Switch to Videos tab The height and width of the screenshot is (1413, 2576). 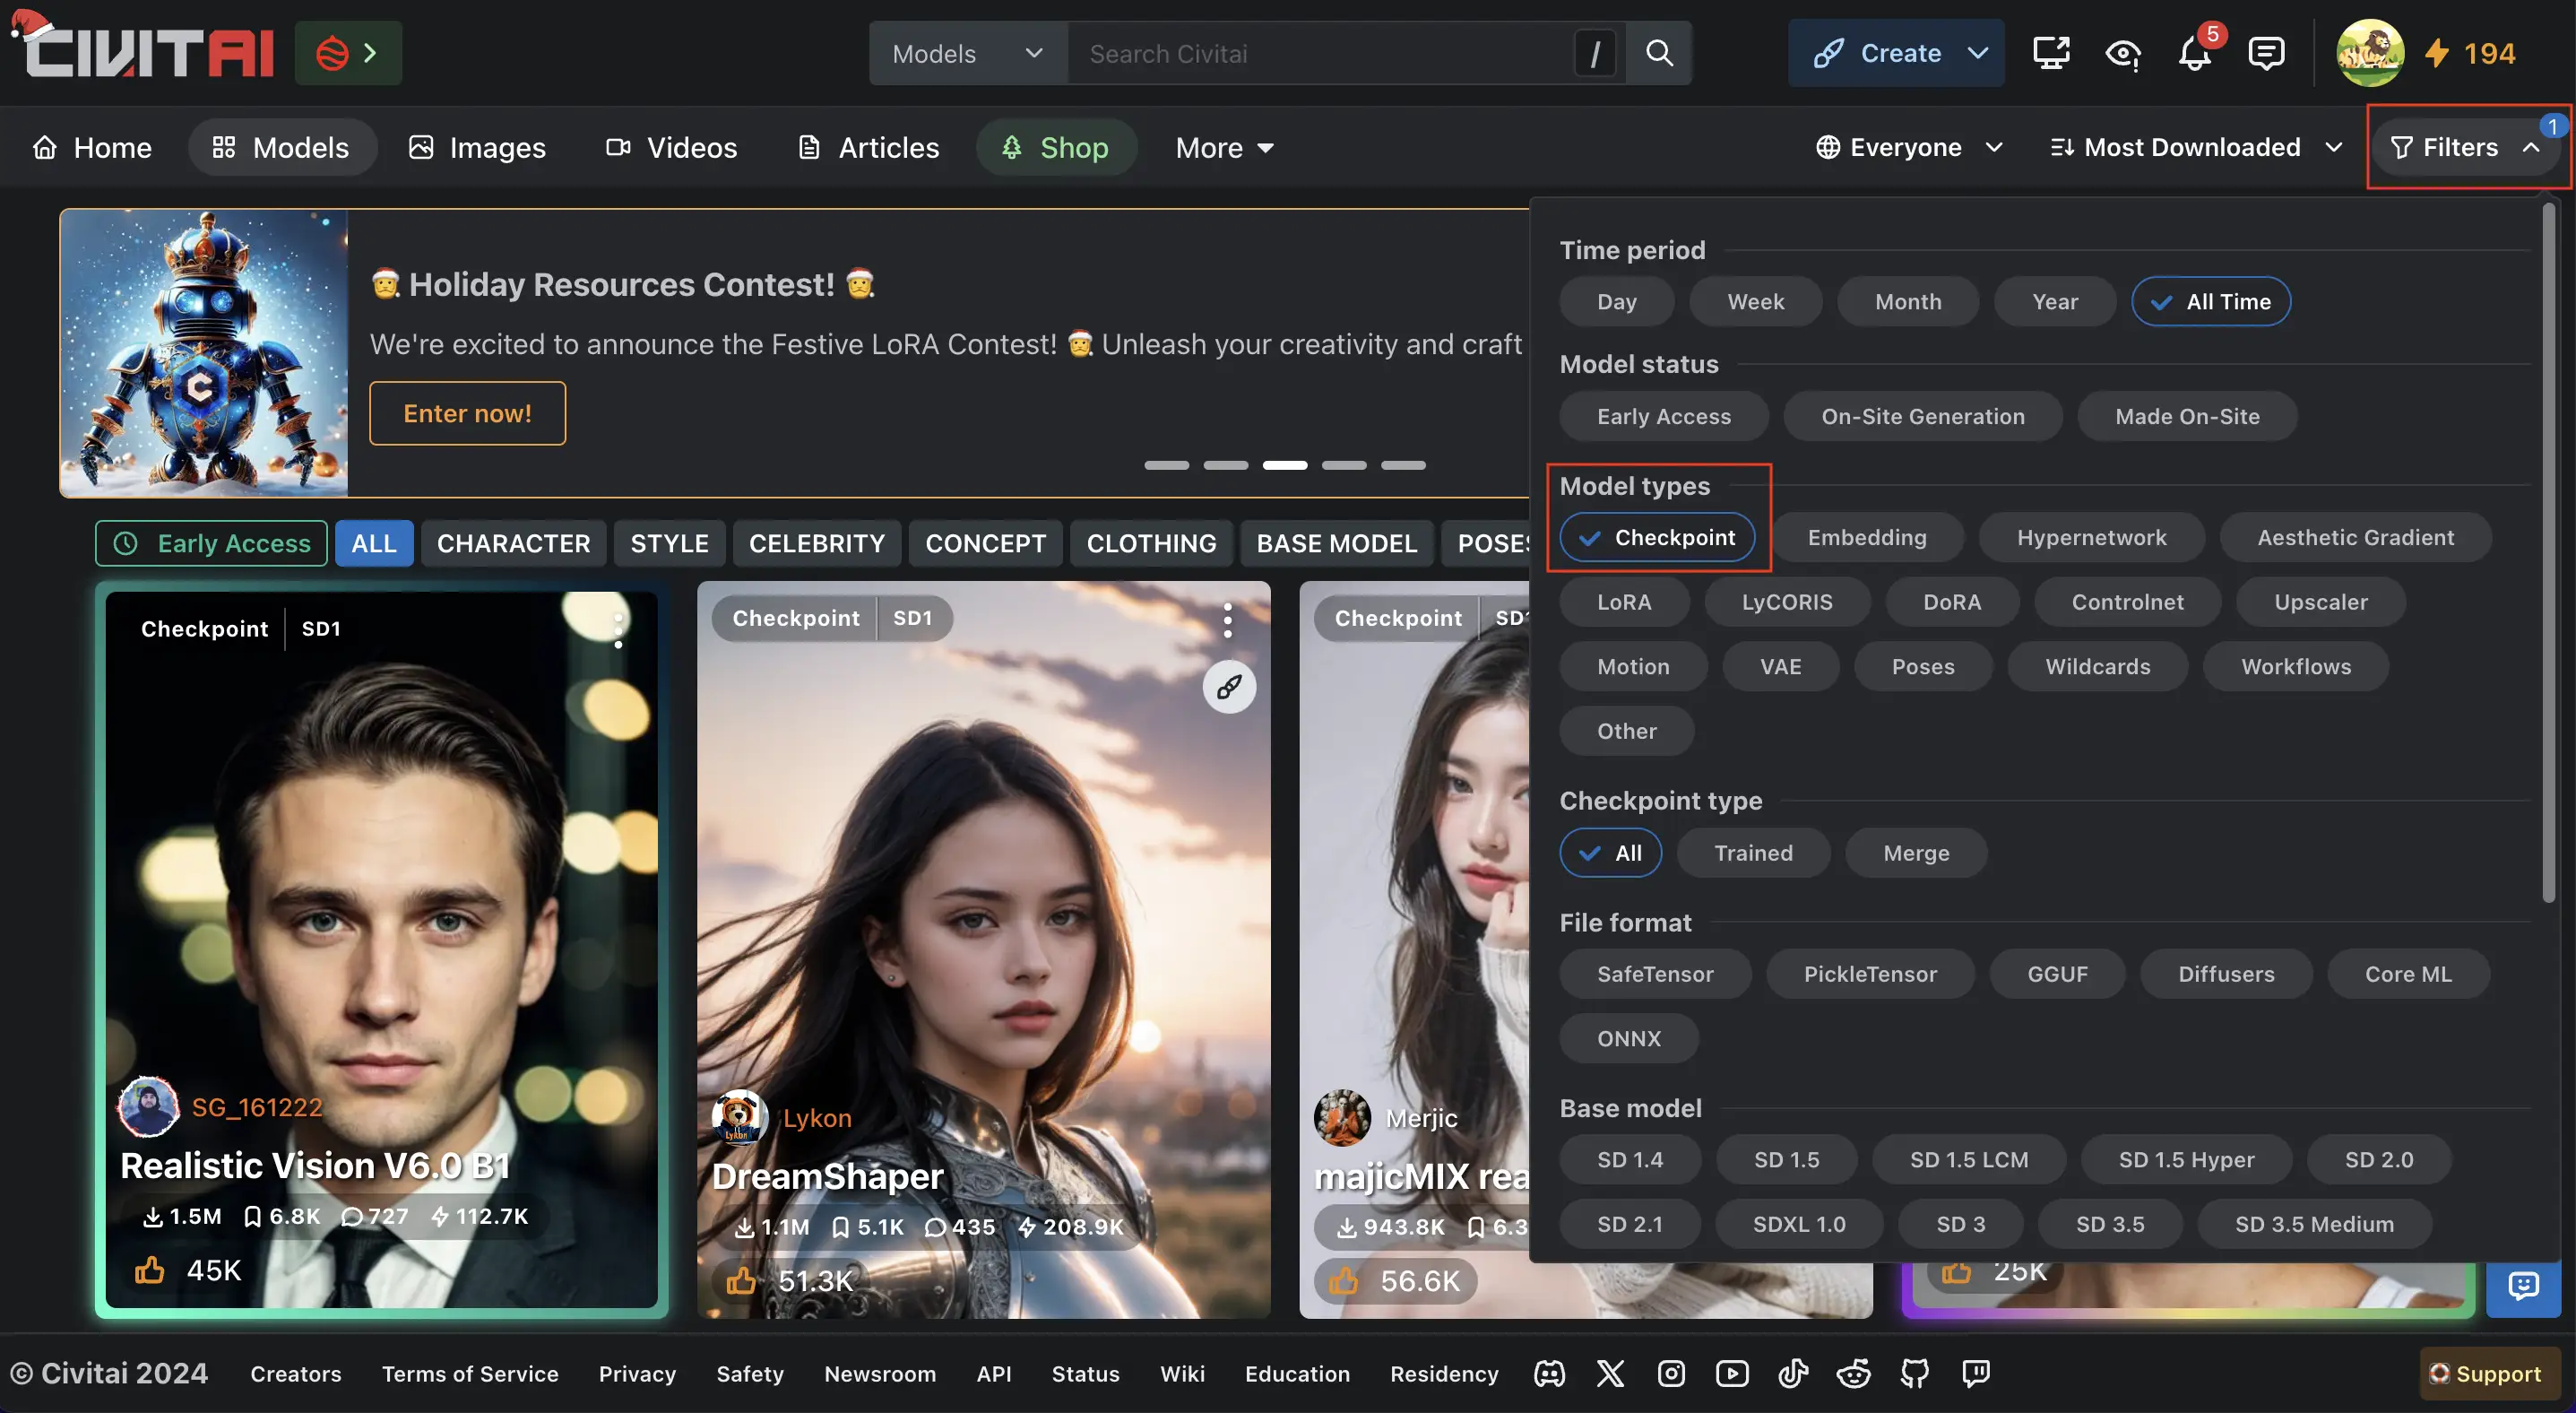click(672, 147)
